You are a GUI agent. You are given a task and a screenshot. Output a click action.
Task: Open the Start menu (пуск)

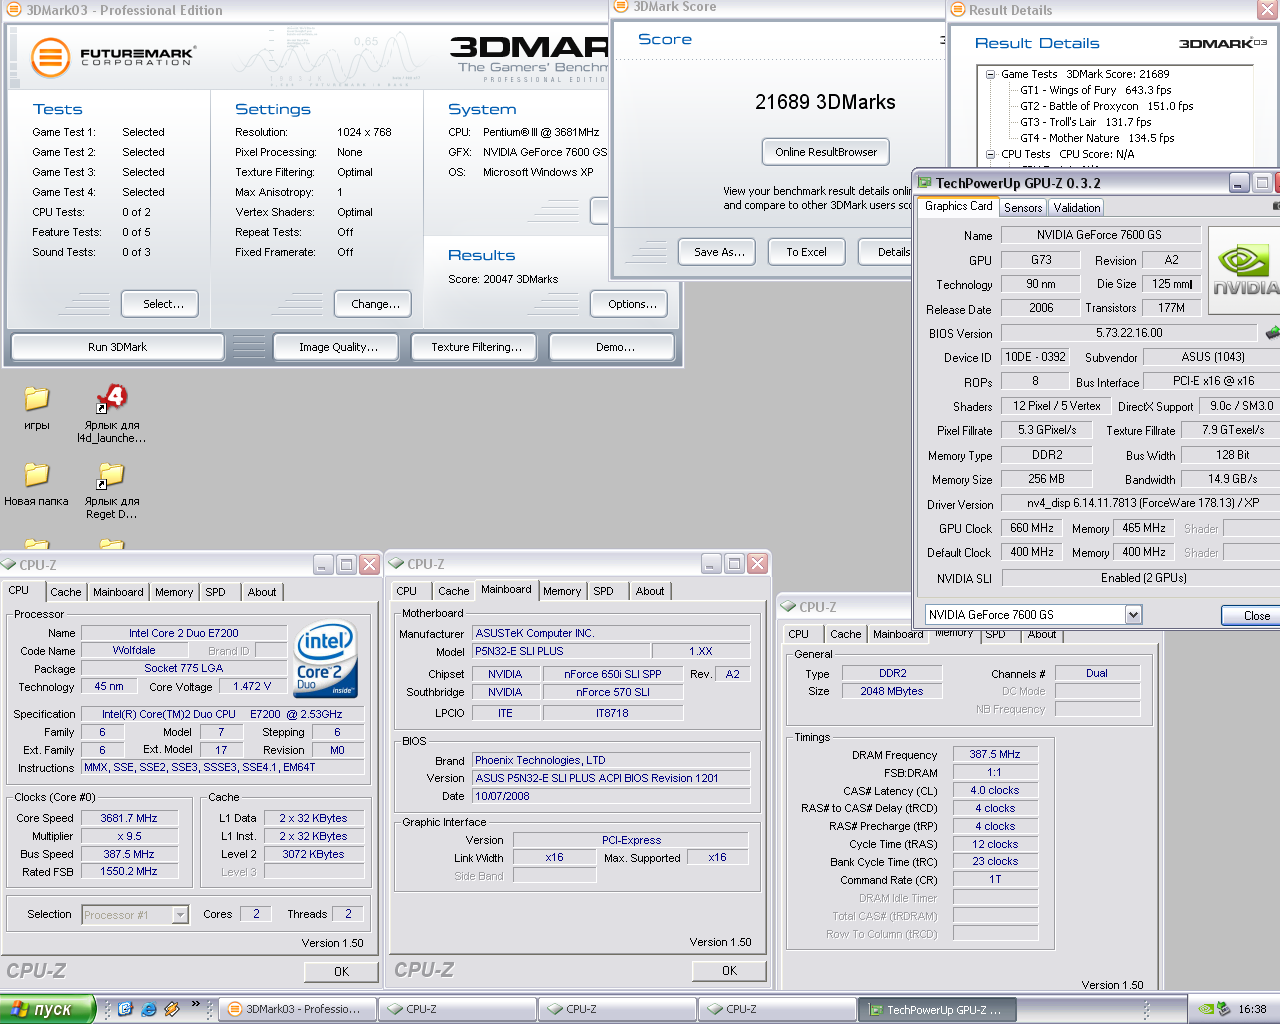(47, 1009)
